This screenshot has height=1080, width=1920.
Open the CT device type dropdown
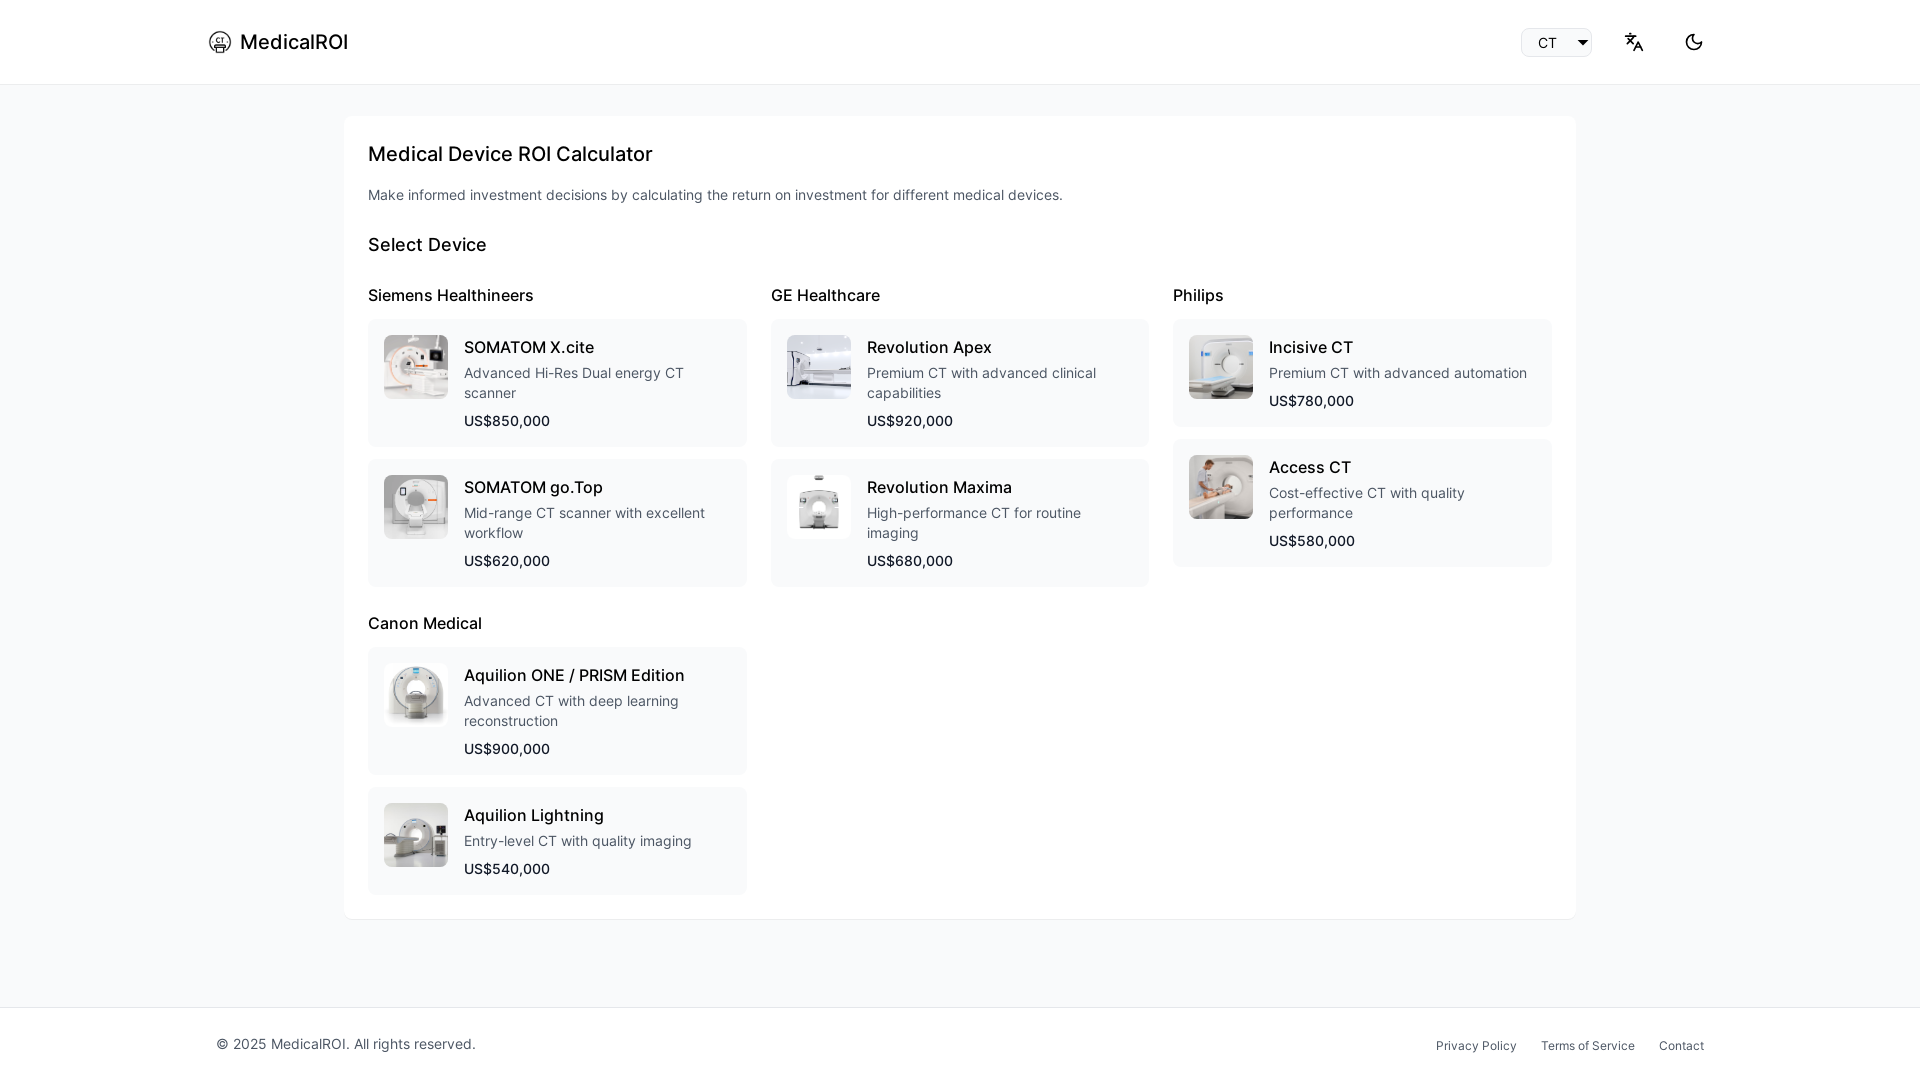(1556, 42)
